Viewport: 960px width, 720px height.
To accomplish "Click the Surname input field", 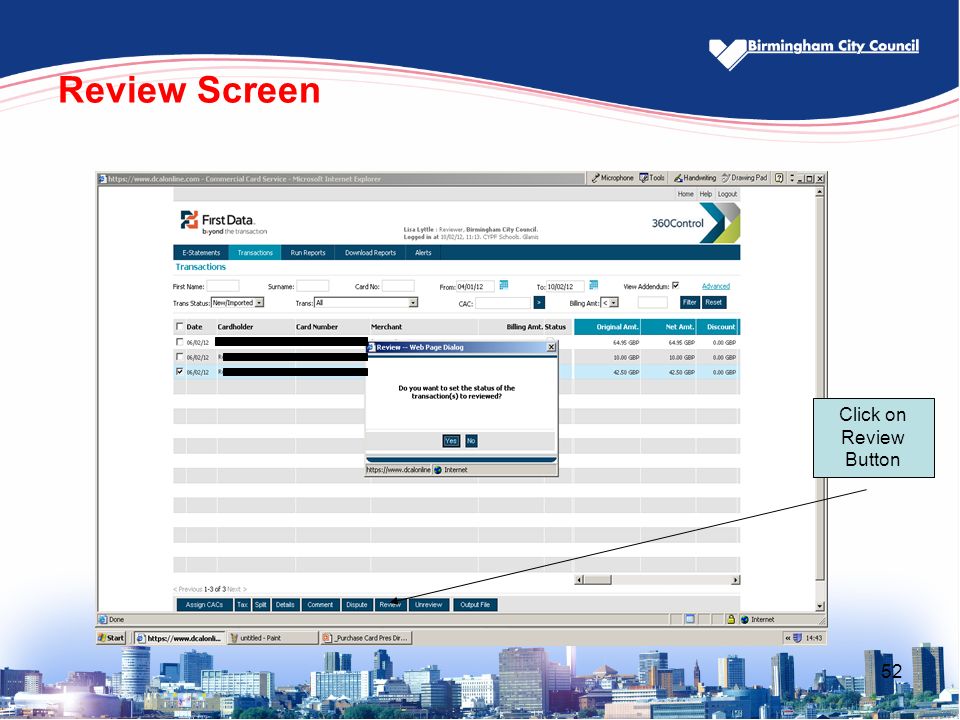I will coord(312,286).
